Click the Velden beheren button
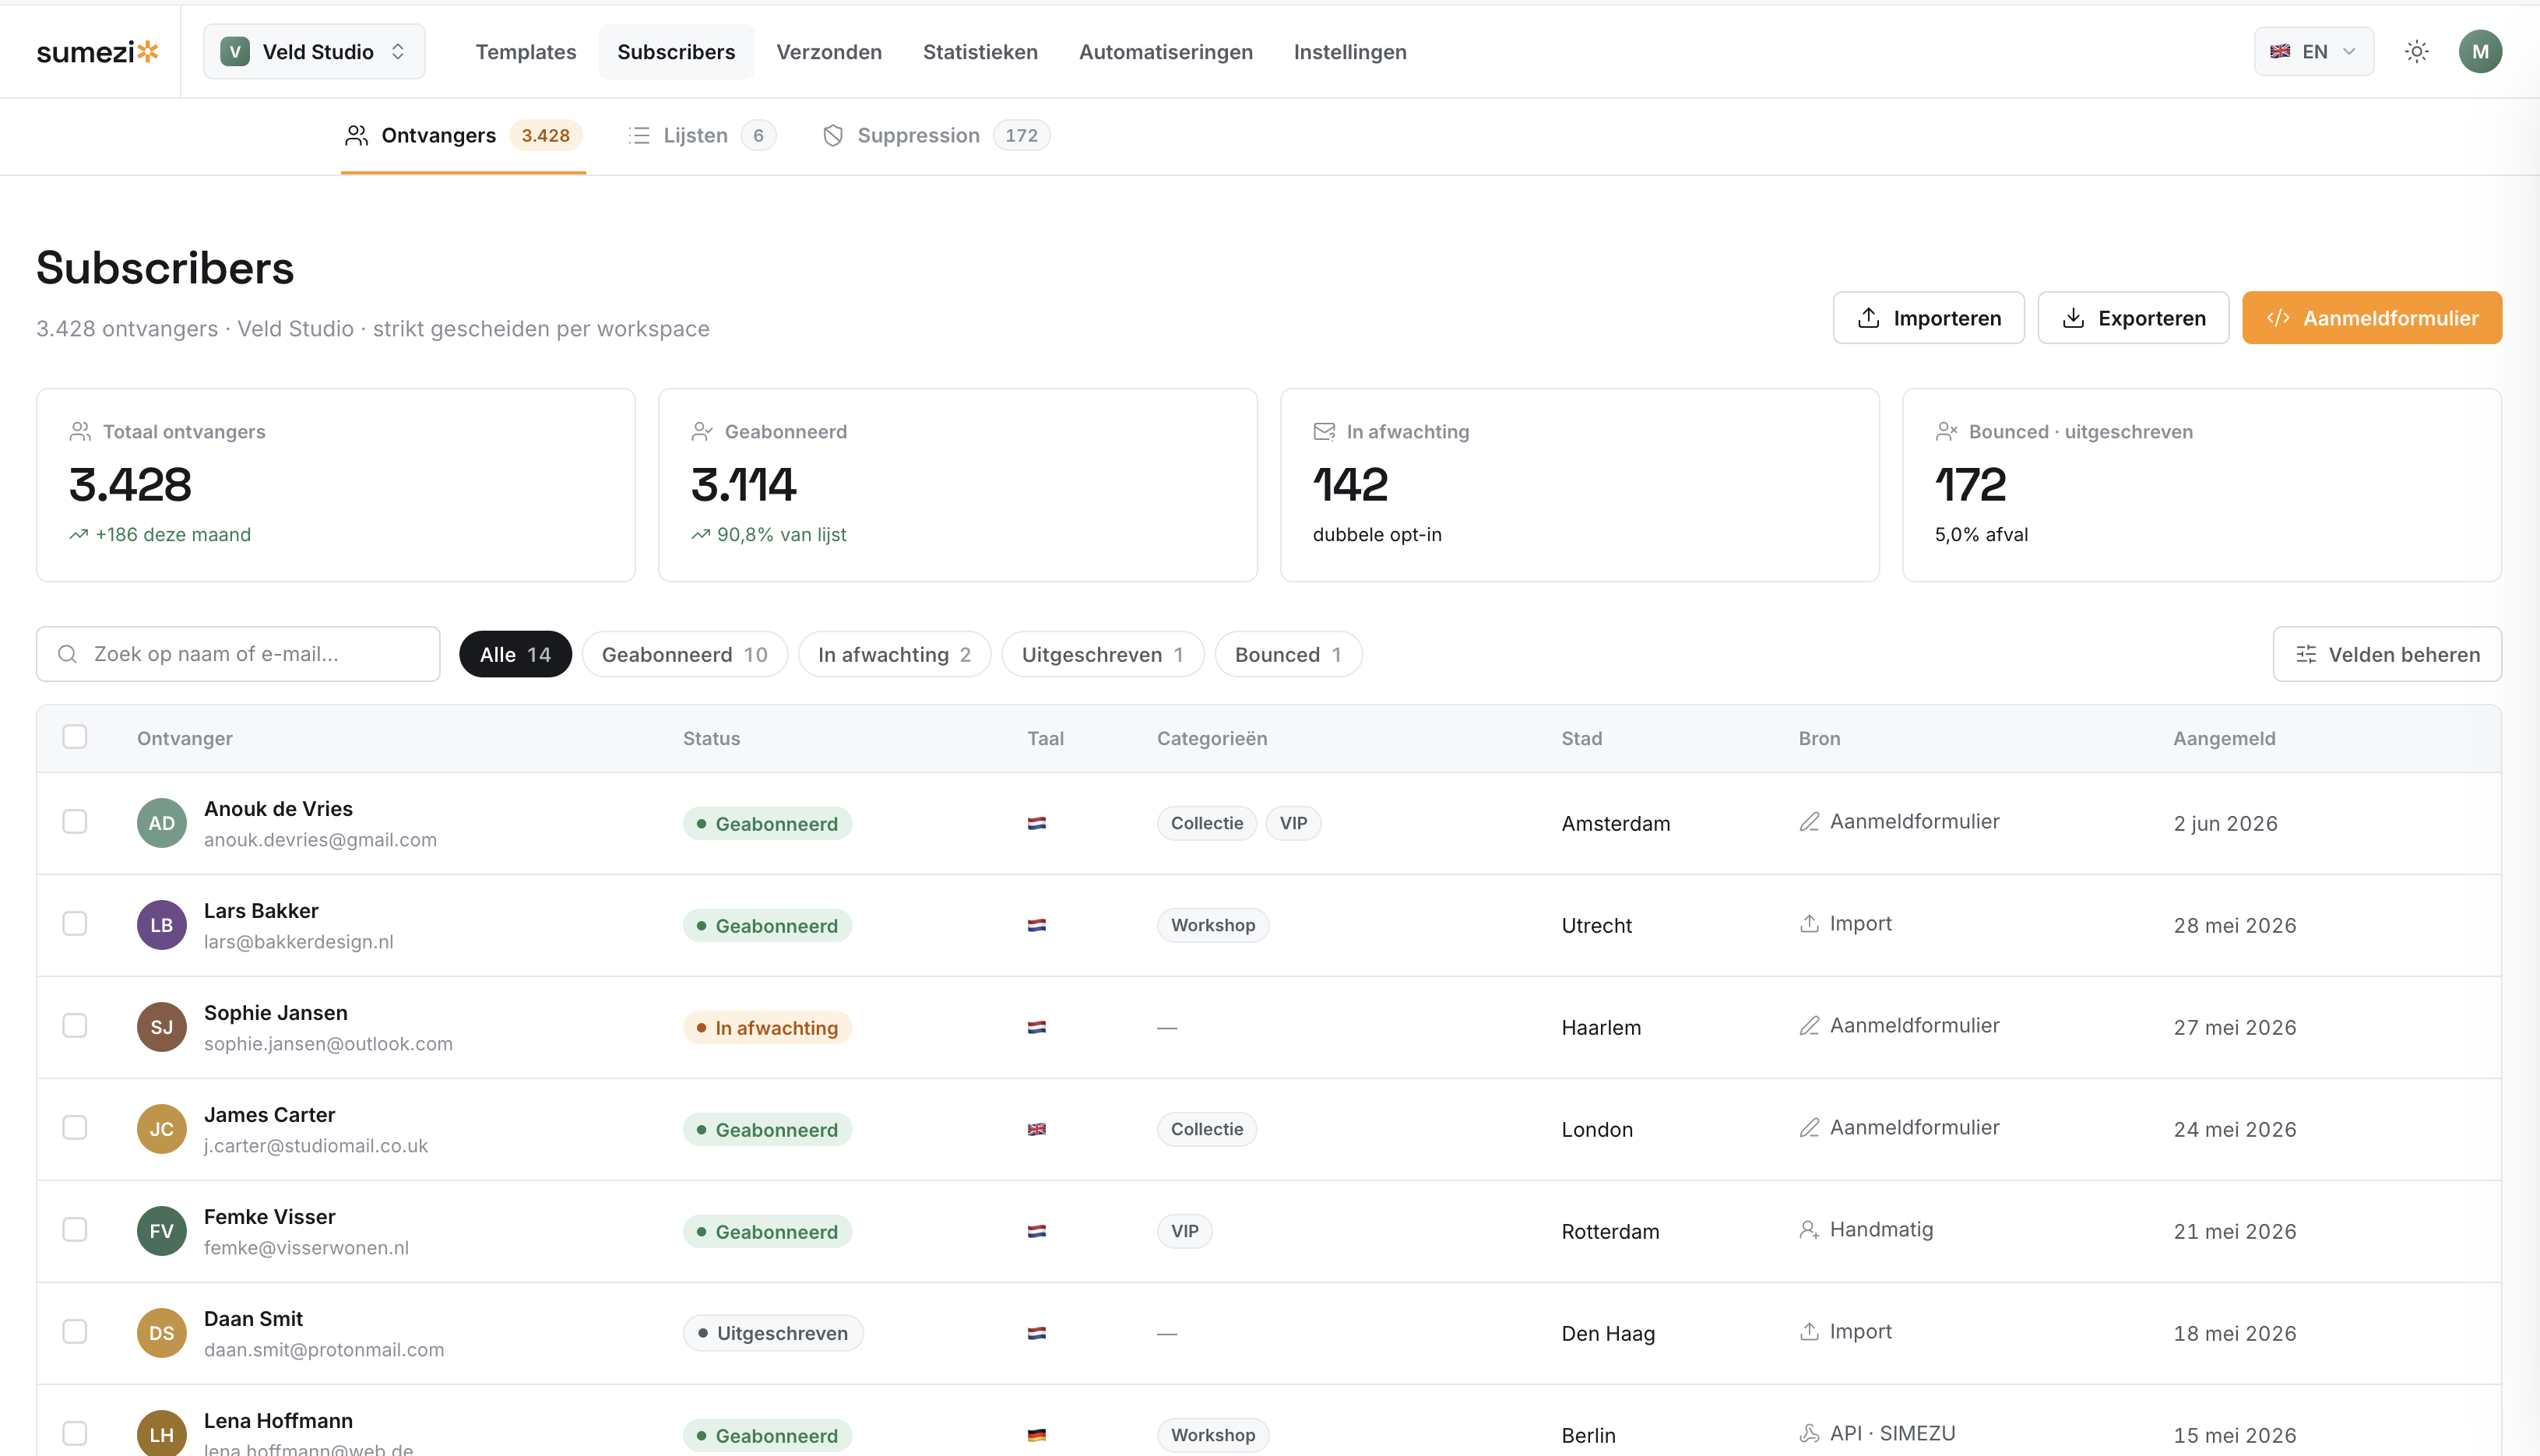 coord(2387,654)
